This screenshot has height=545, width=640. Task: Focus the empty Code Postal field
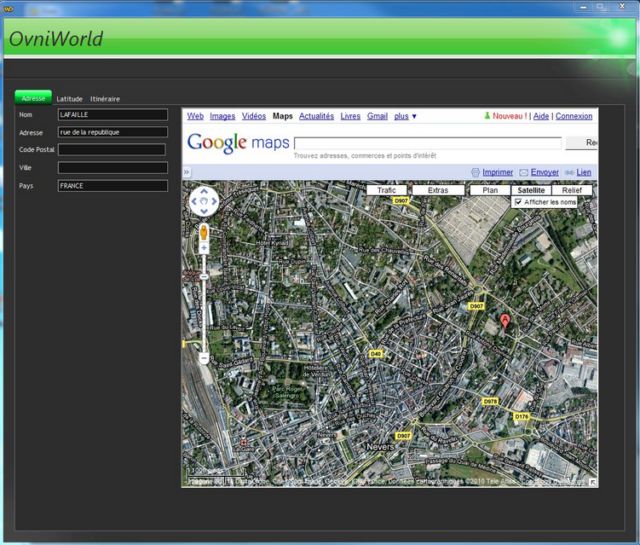click(x=112, y=149)
